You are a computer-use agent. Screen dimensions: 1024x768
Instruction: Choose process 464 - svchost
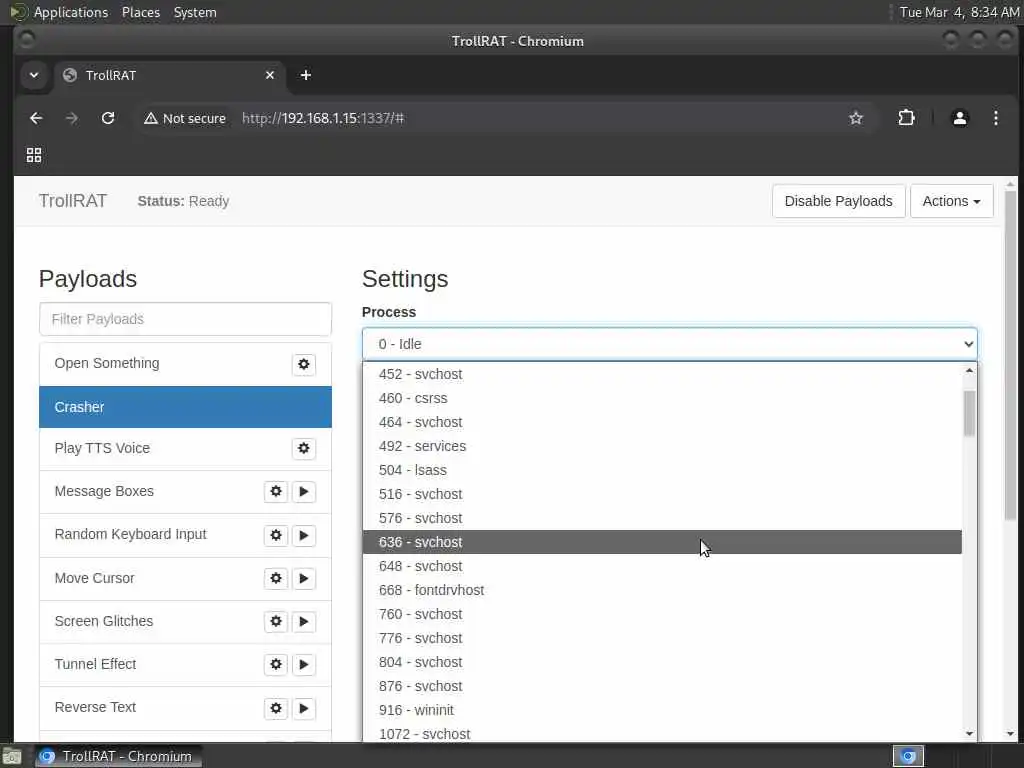pyautogui.click(x=662, y=423)
